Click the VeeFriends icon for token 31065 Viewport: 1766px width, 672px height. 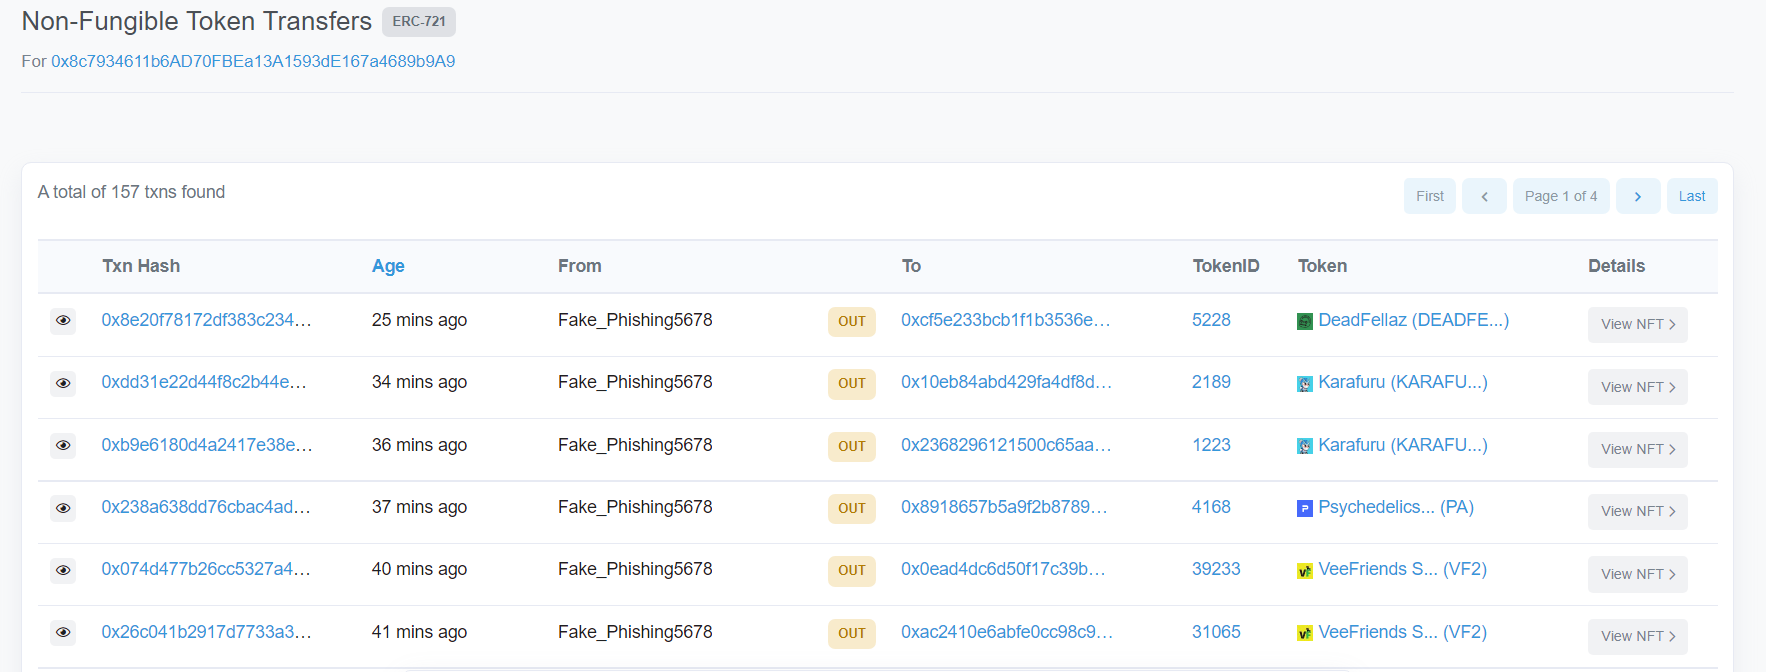click(1304, 633)
